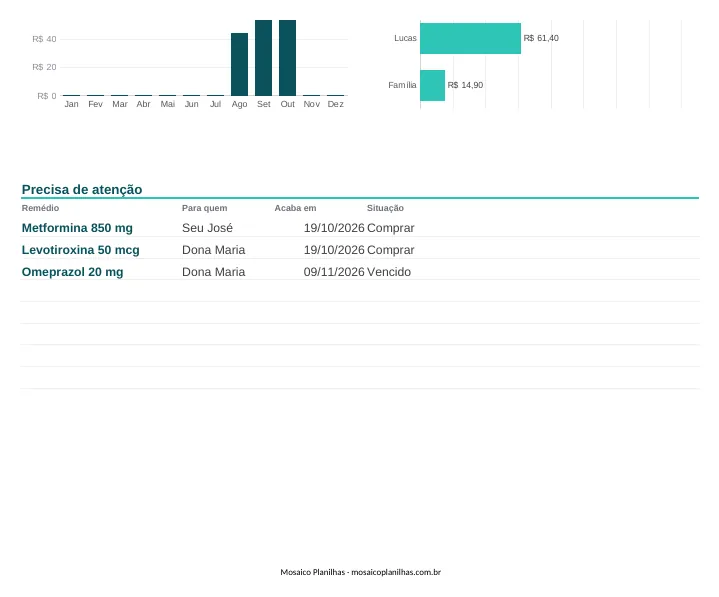Select Comprar status in Metformina row
Viewport: 719px width, 597px height.
click(x=391, y=228)
